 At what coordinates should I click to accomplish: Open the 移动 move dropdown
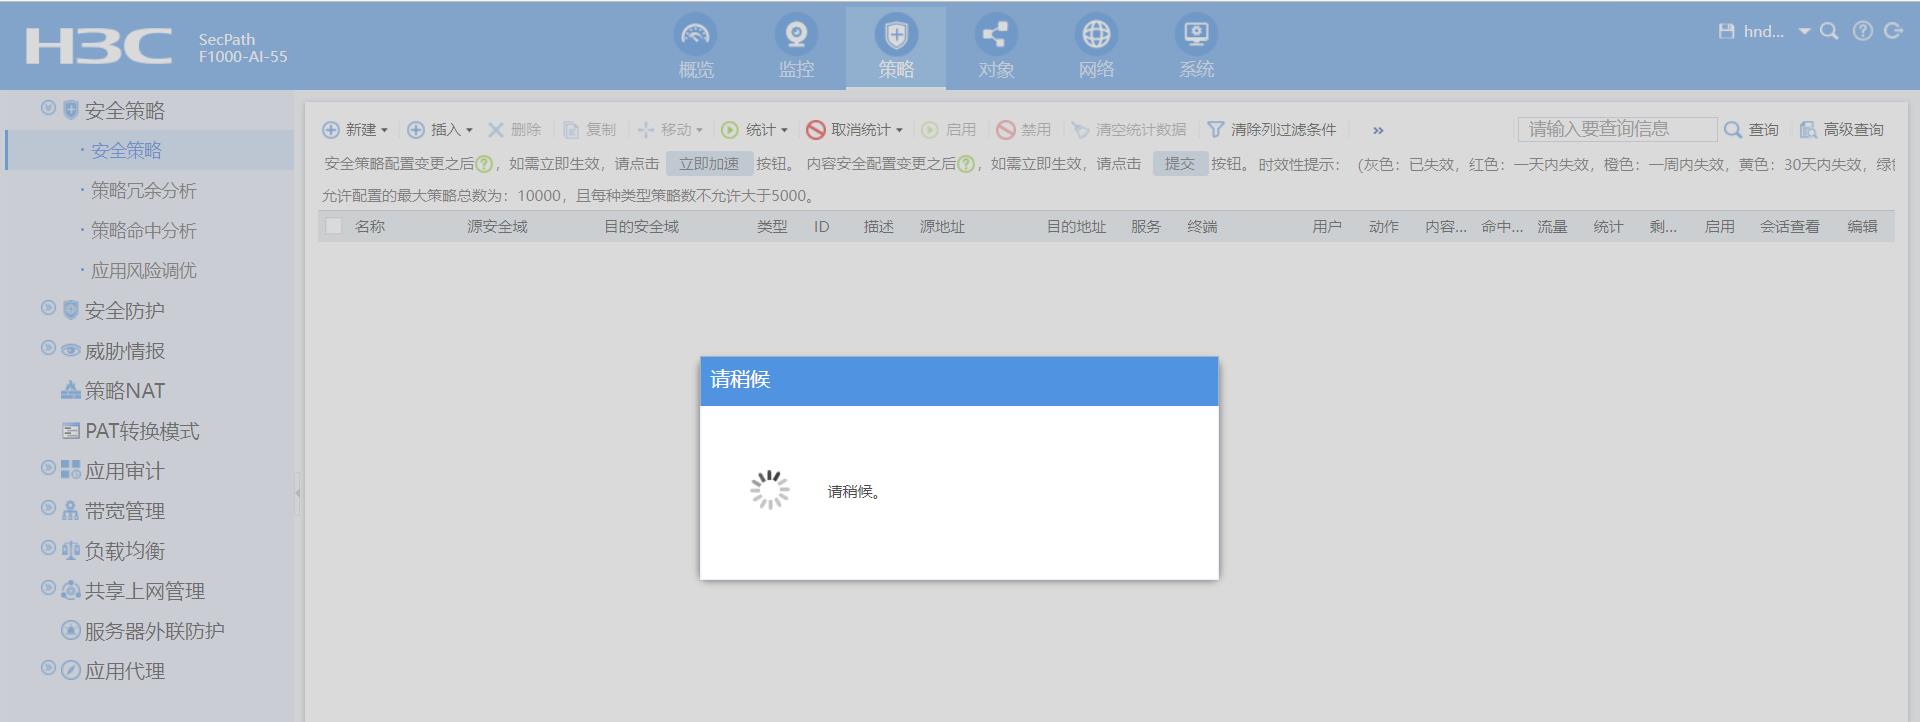click(670, 130)
